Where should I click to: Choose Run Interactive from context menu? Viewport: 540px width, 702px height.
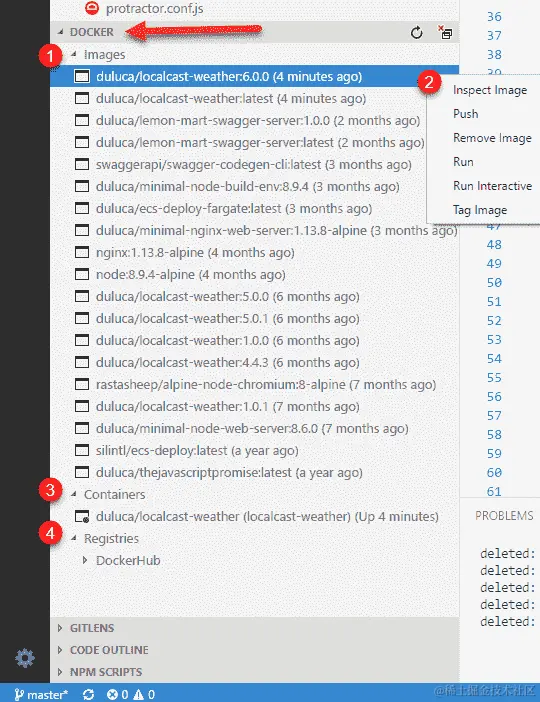(x=493, y=186)
